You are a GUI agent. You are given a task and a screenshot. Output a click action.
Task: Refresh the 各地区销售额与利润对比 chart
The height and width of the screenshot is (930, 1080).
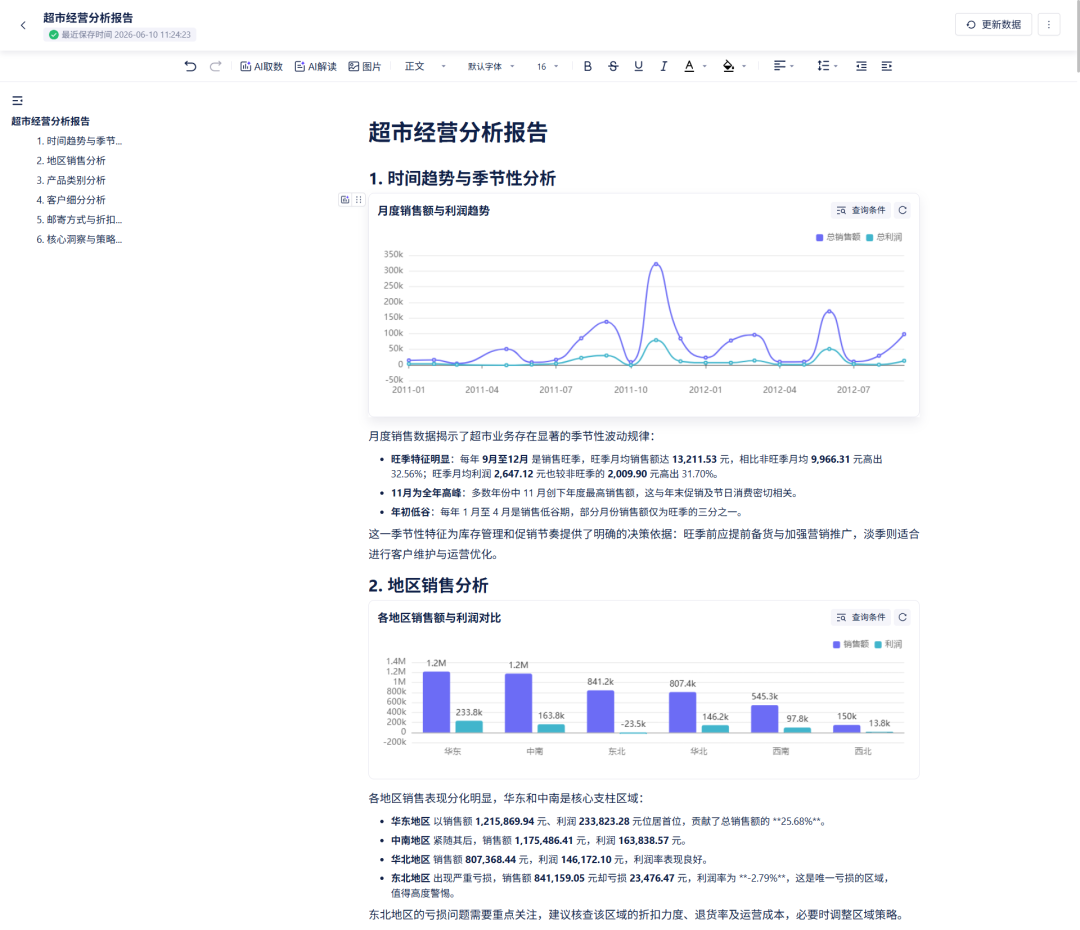[x=902, y=617]
